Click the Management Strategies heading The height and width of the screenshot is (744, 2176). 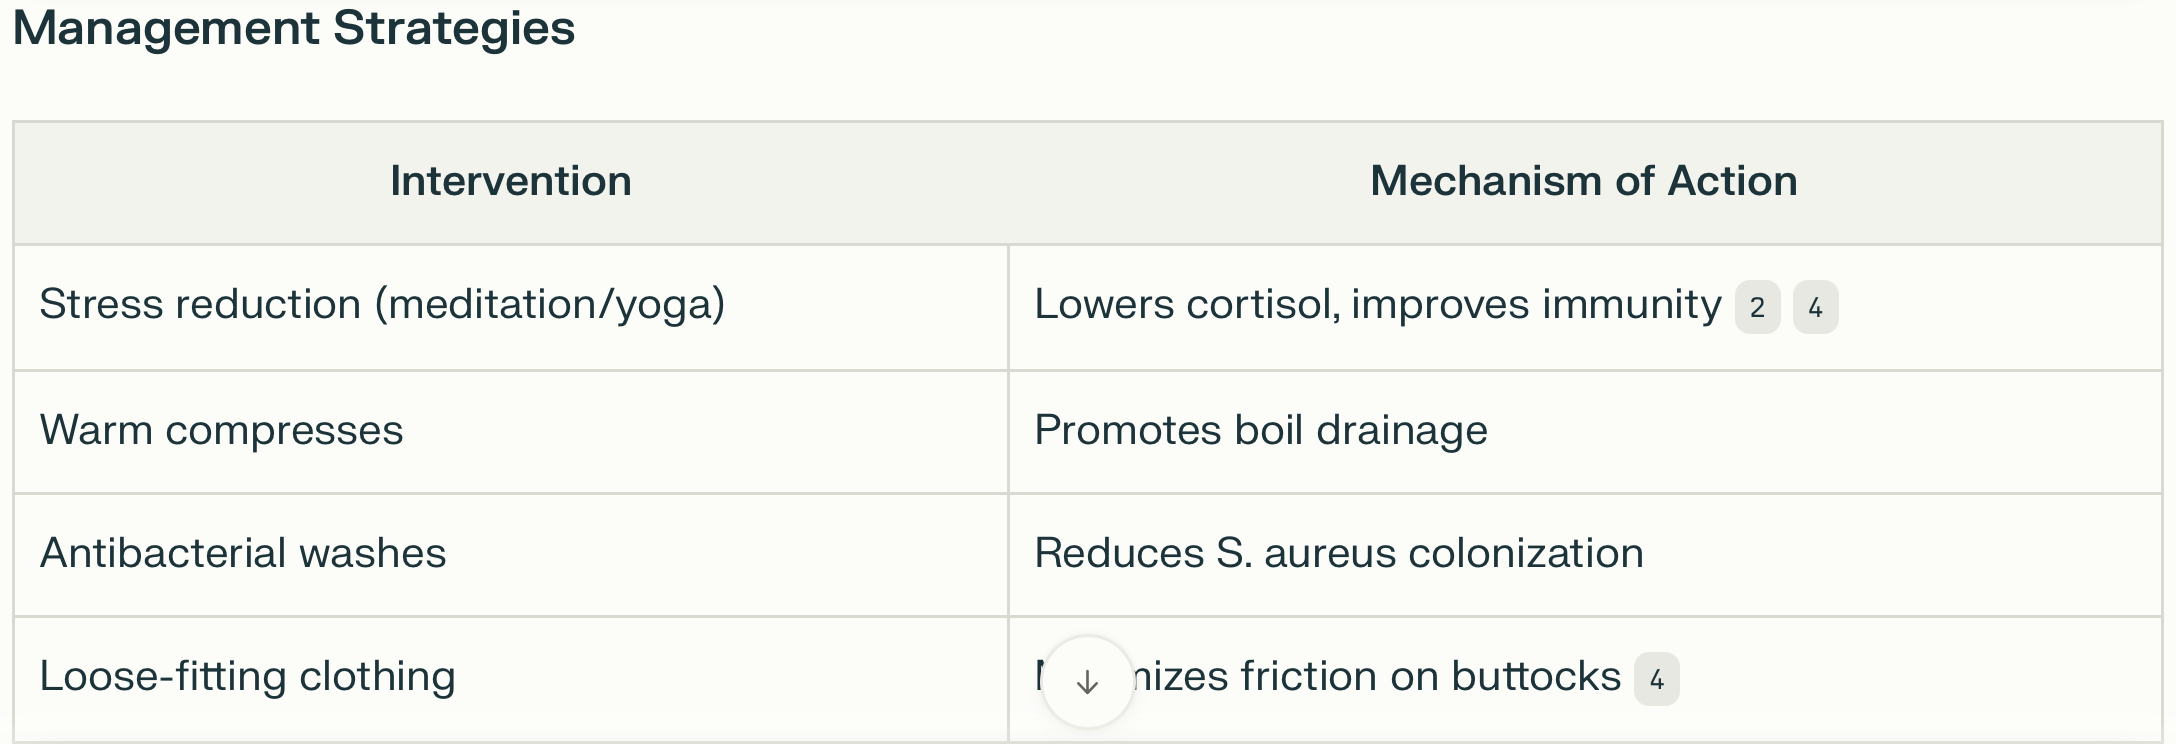294,28
